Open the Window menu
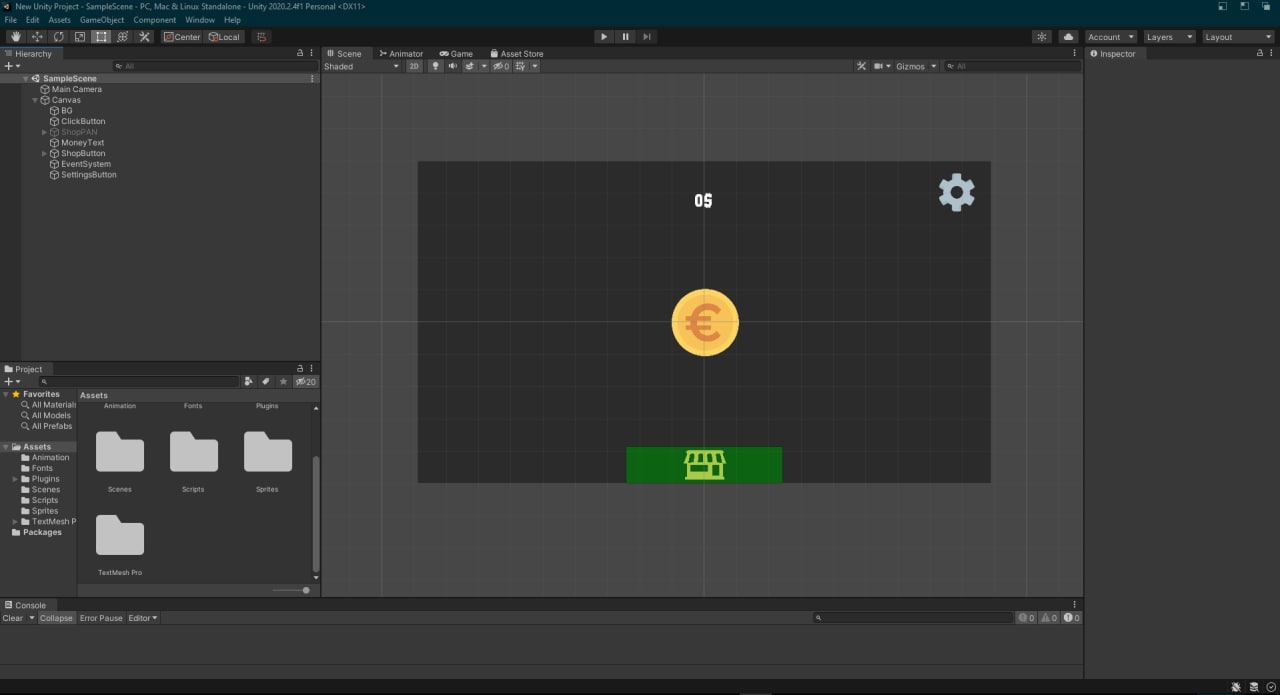This screenshot has height=695, width=1280. click(x=199, y=20)
